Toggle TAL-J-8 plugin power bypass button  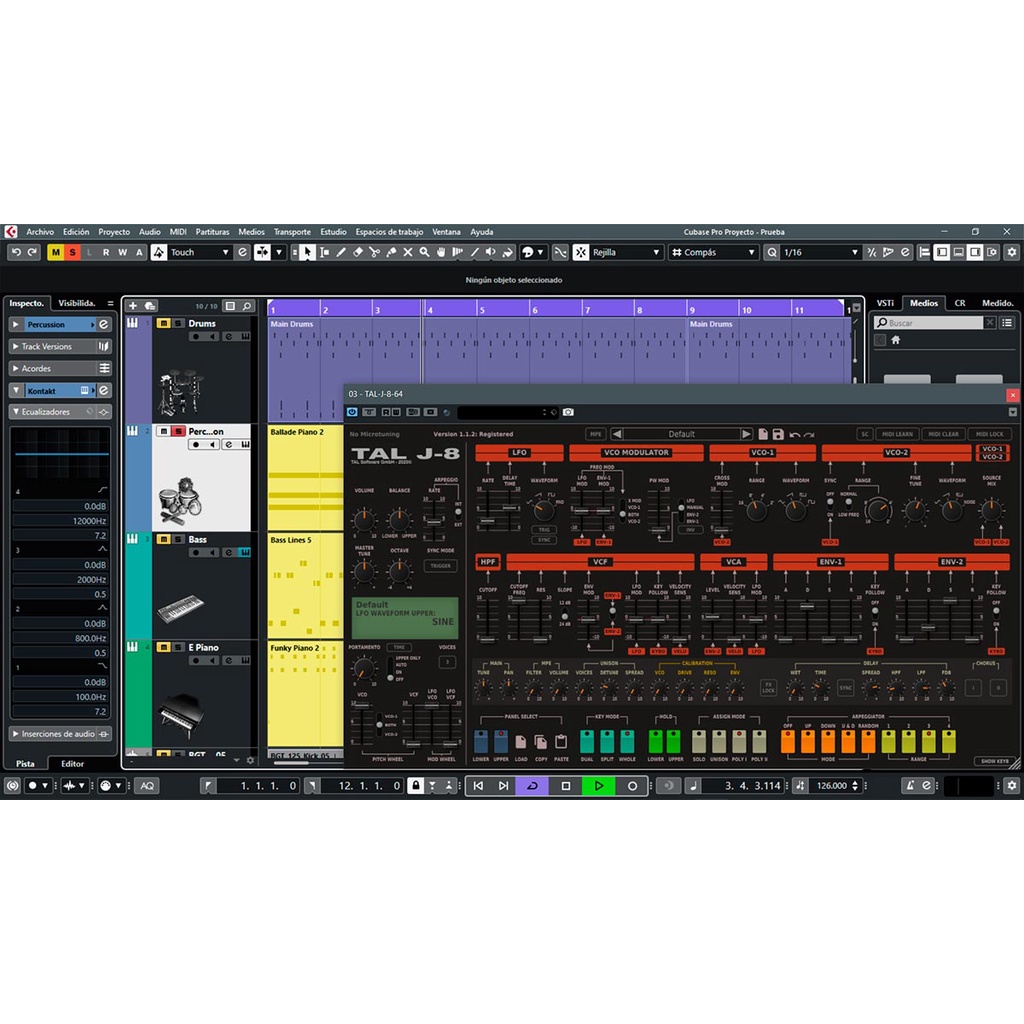353,412
